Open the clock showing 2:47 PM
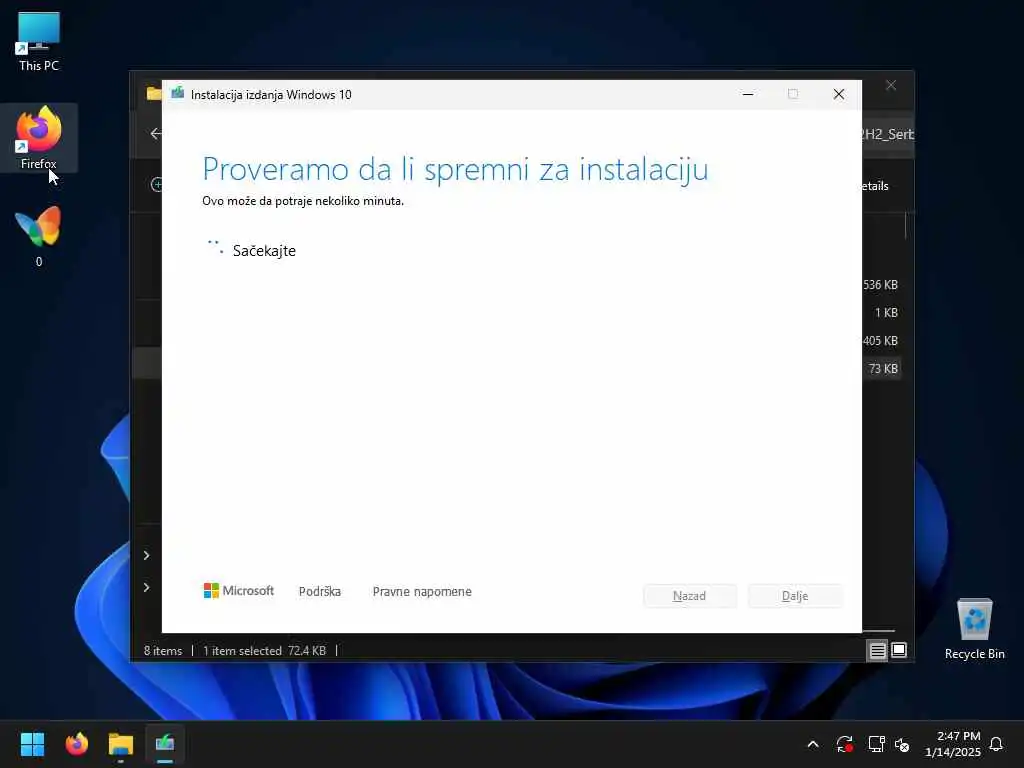 click(x=953, y=744)
